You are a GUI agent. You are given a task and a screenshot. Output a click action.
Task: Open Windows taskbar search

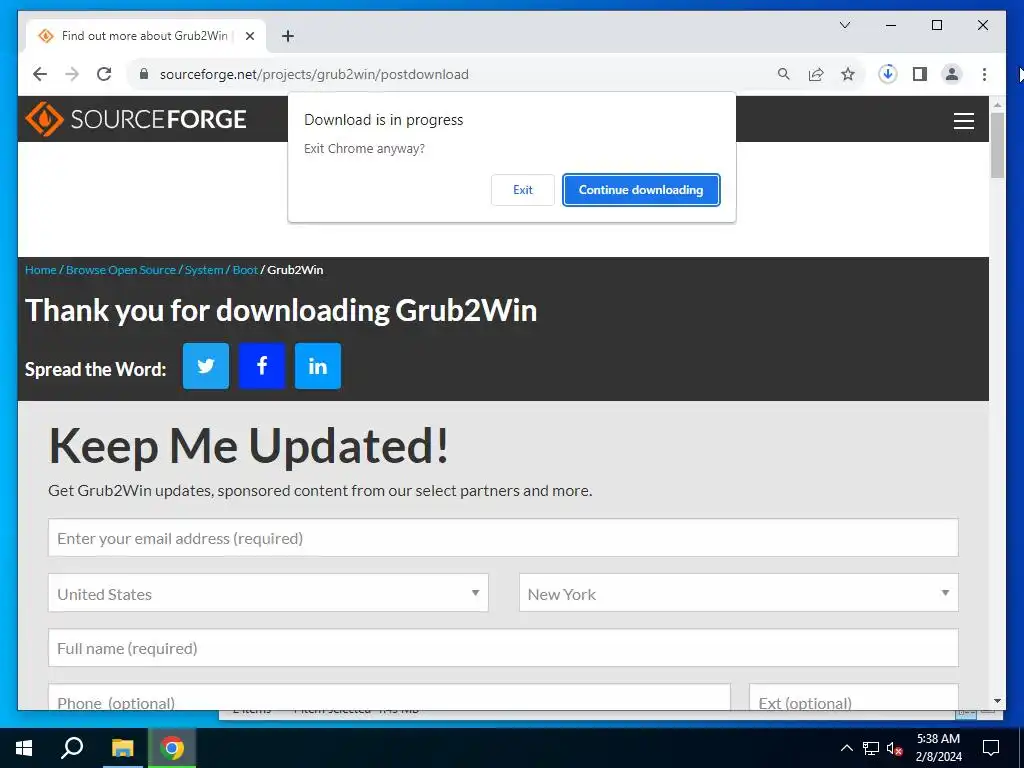coord(72,748)
